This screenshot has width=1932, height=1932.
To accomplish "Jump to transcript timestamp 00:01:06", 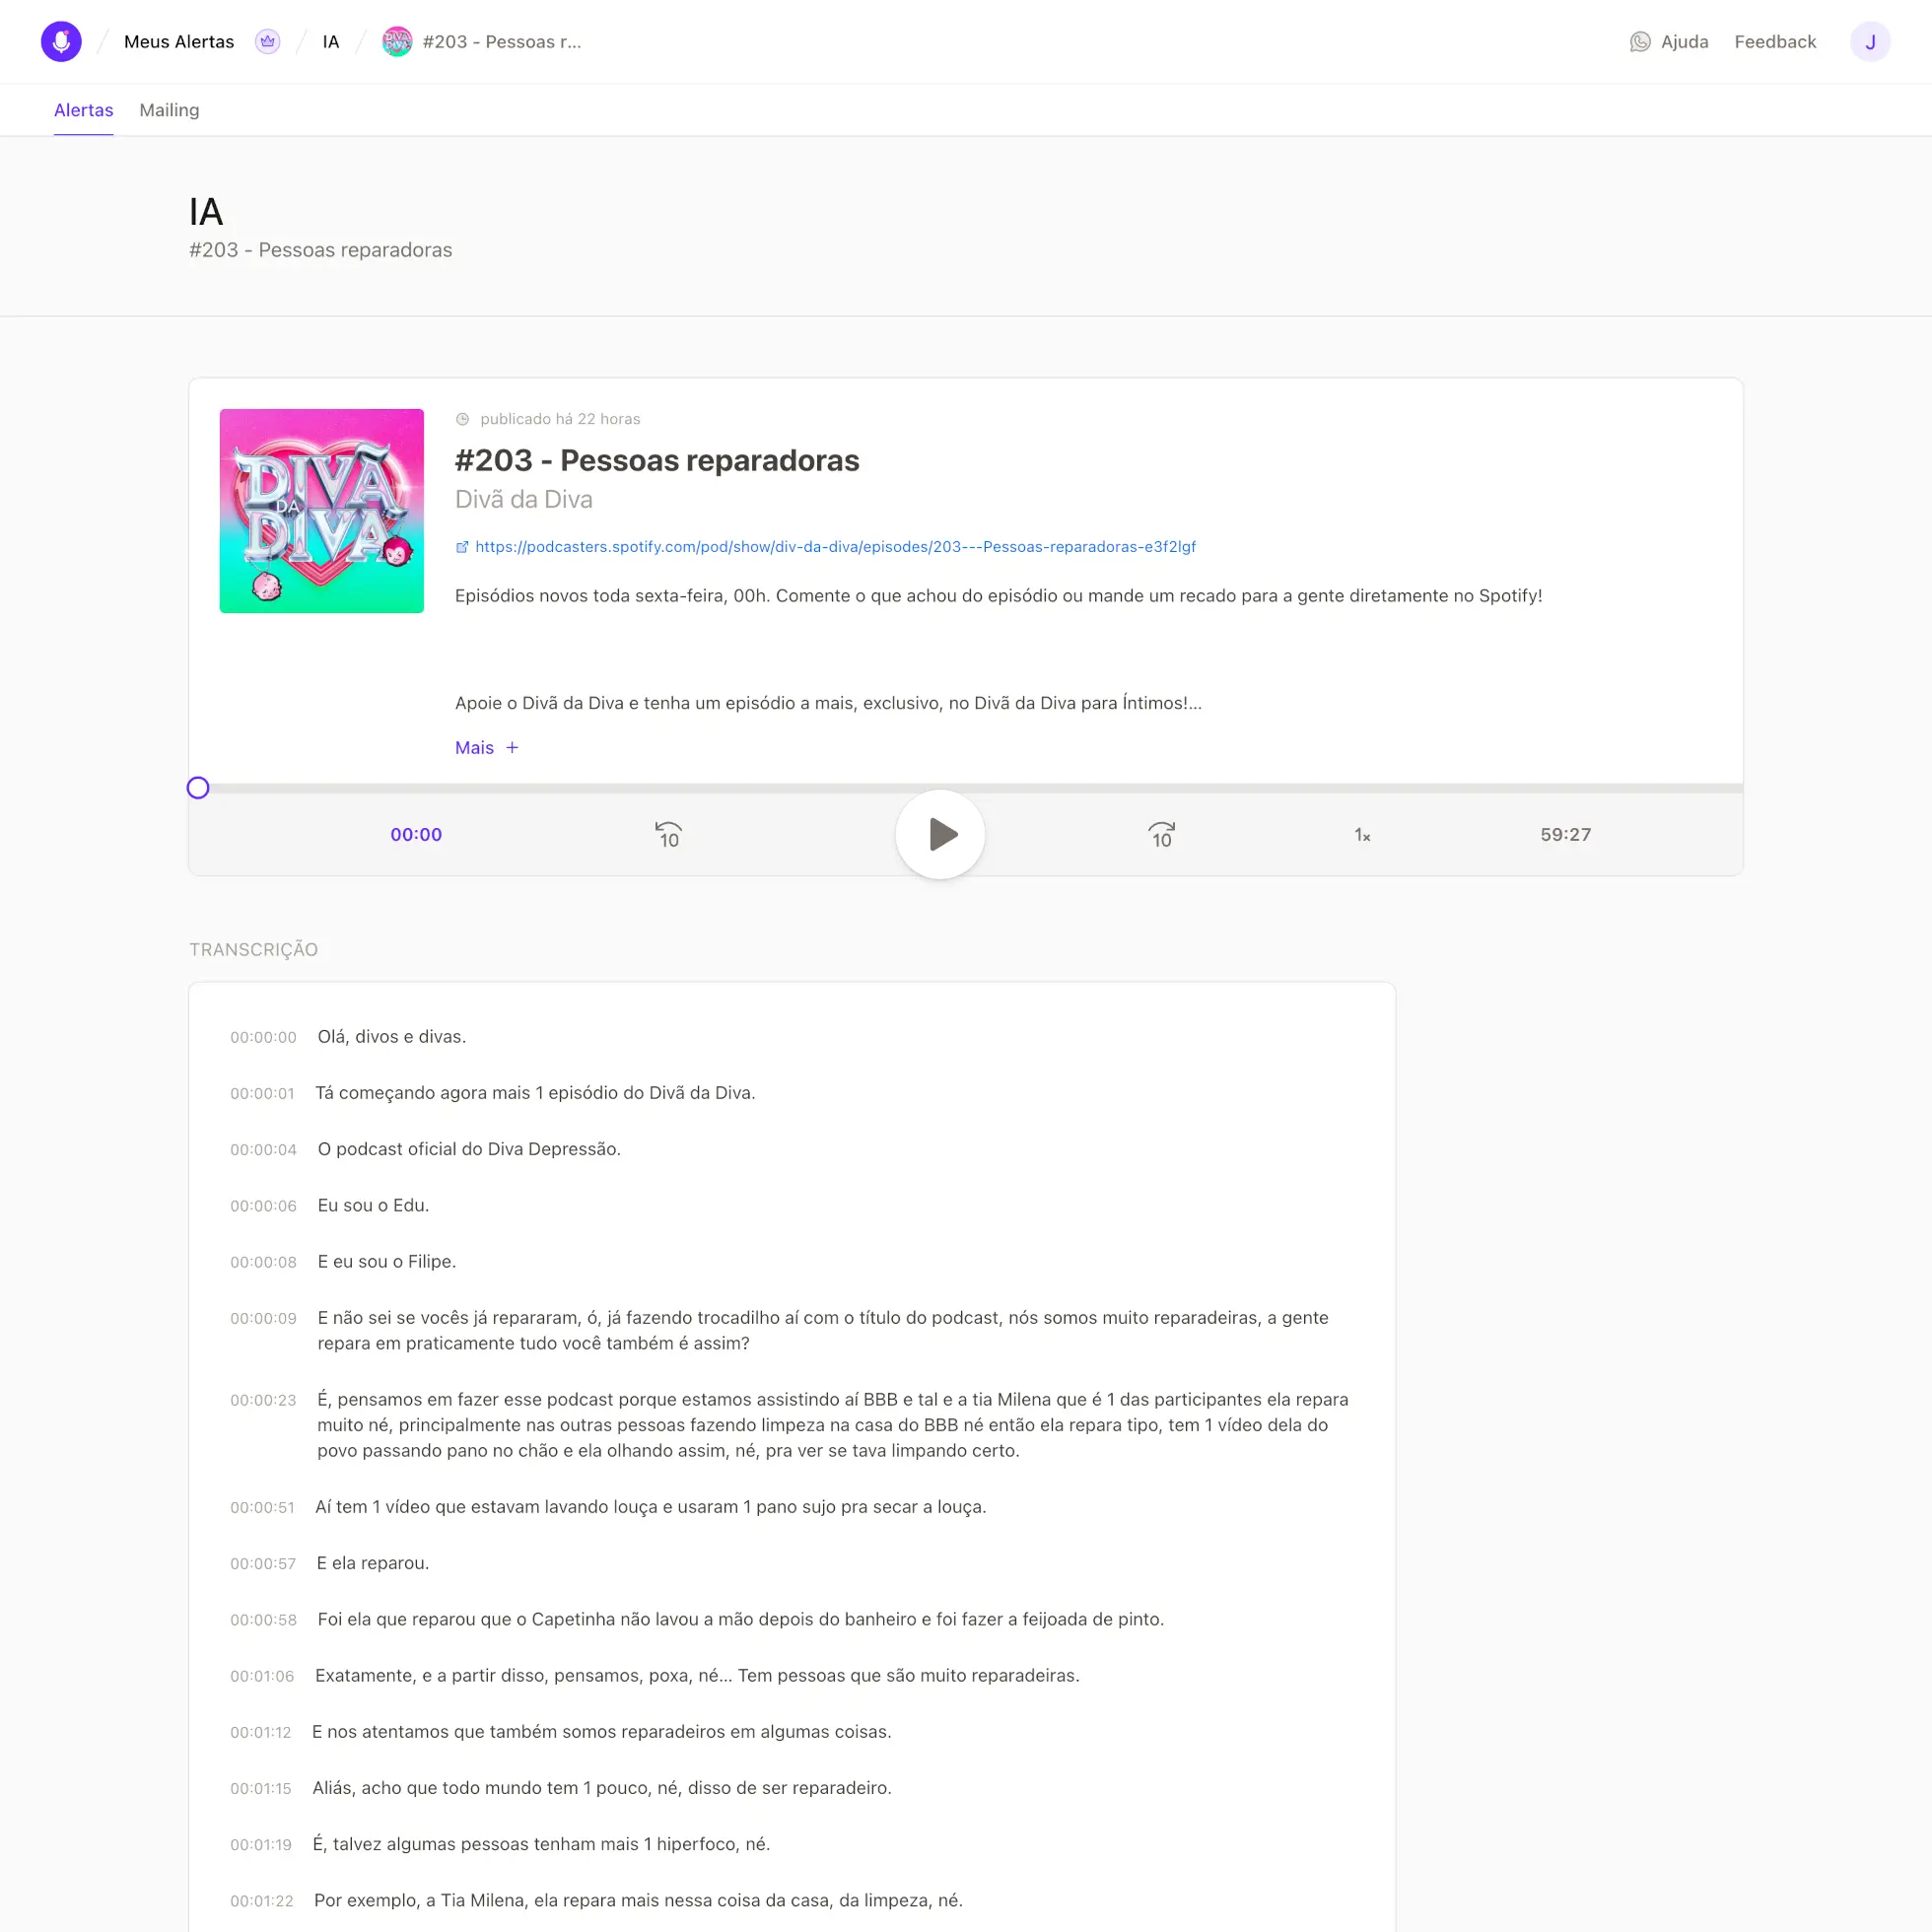I will coord(262,1676).
